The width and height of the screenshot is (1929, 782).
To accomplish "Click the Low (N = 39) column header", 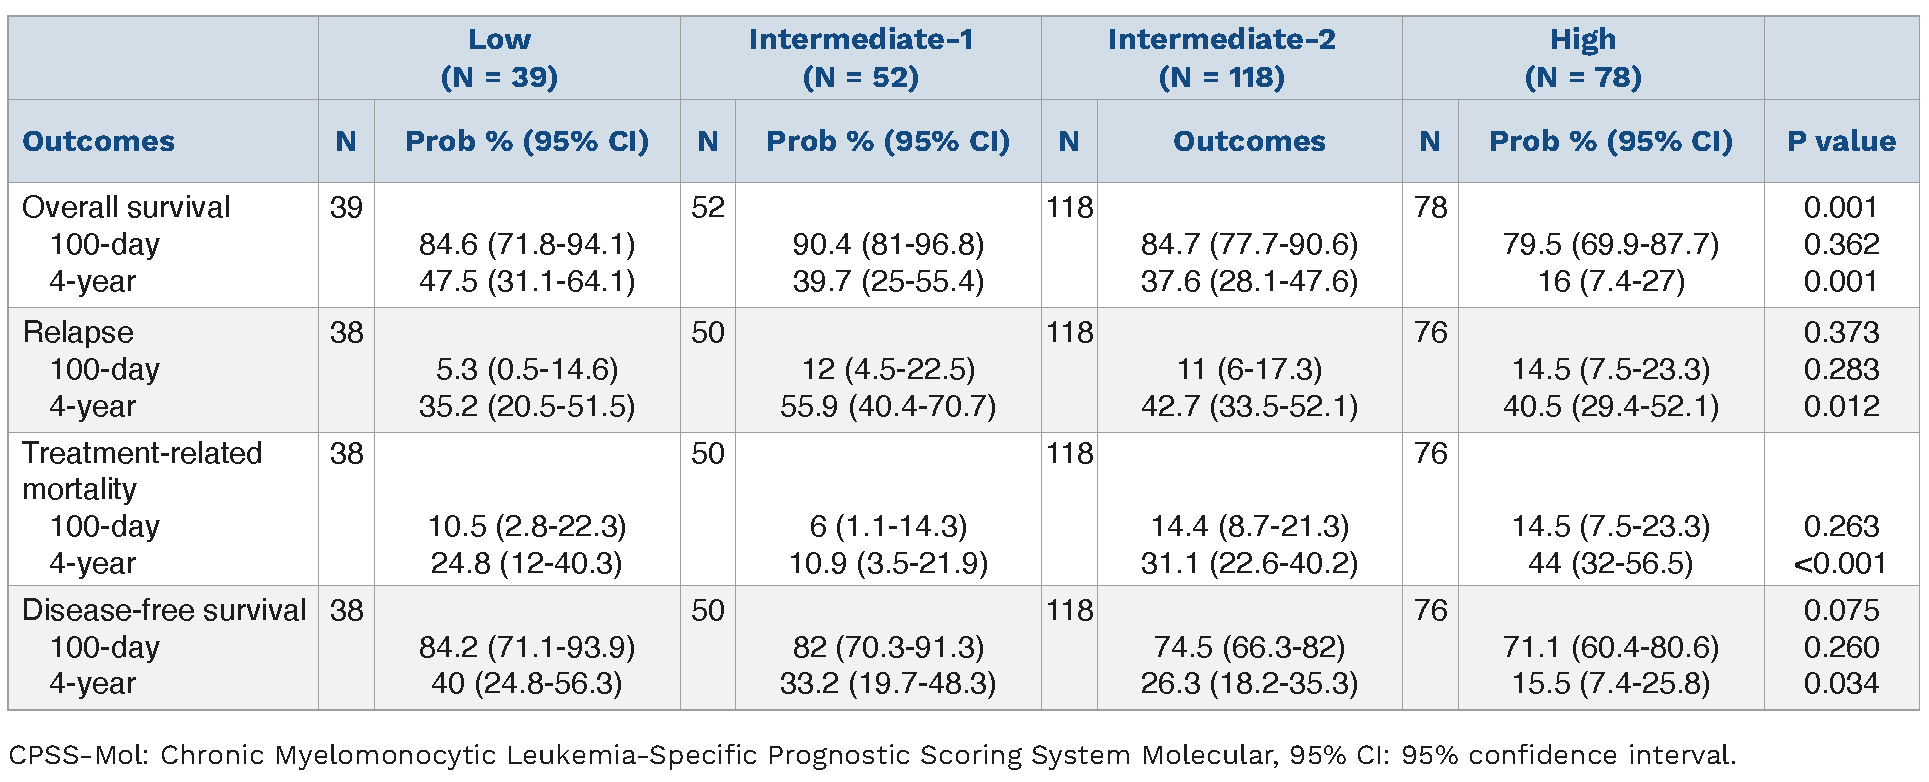I will pyautogui.click(x=499, y=58).
